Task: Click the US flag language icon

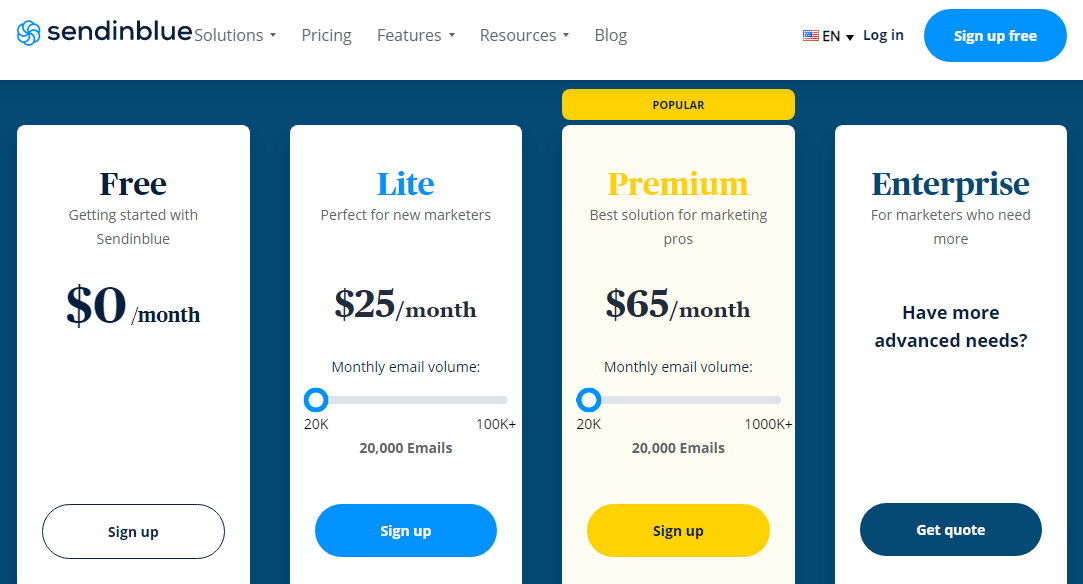Action: pos(810,35)
